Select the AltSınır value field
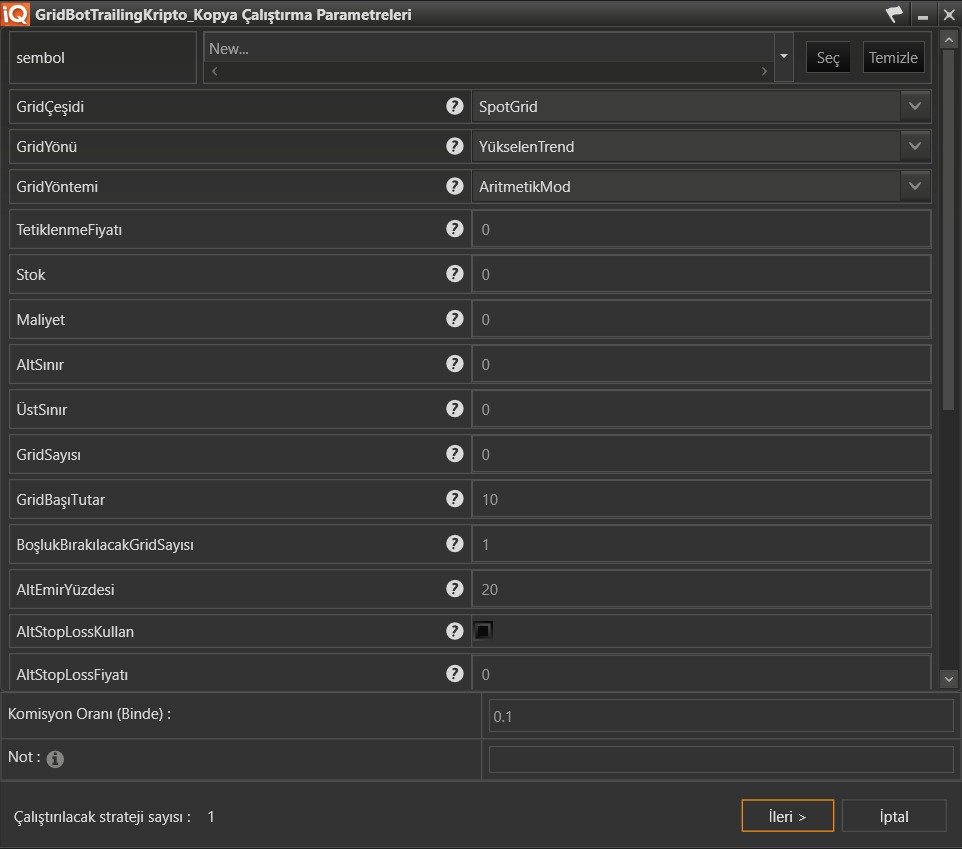 pos(701,364)
